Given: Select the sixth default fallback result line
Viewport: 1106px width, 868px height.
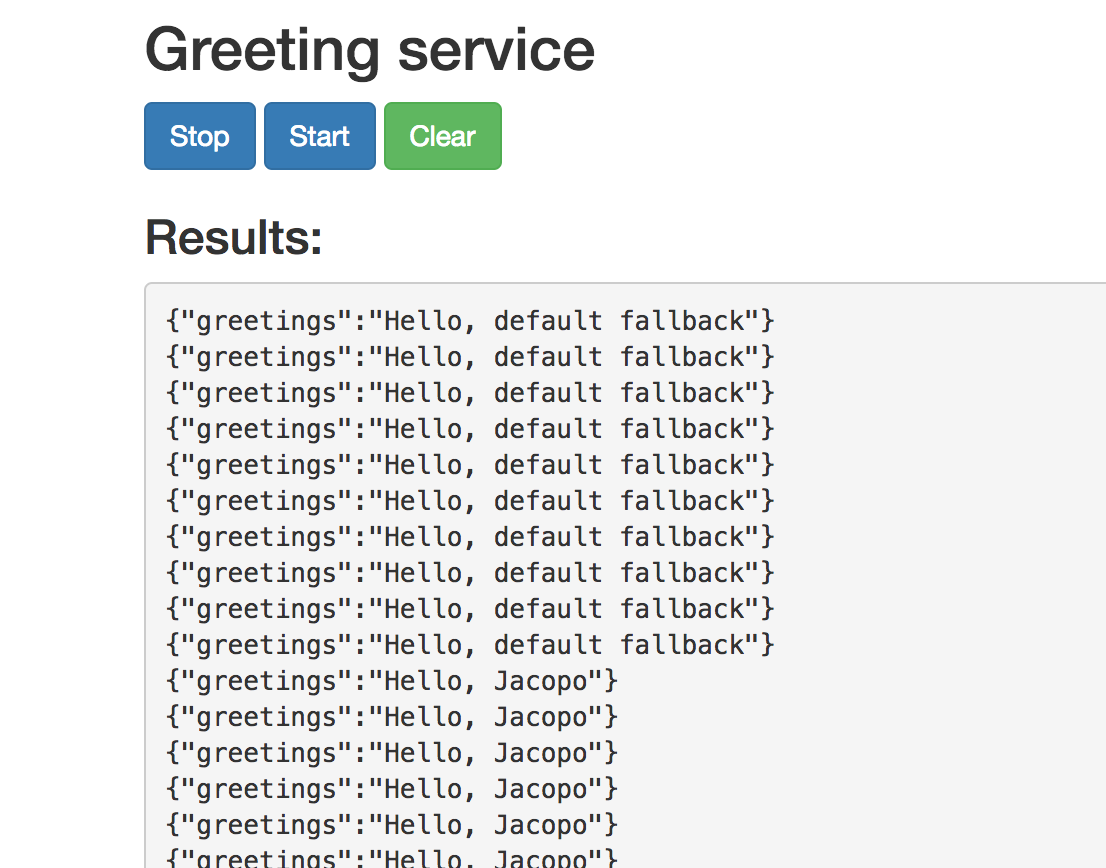Looking at the screenshot, I should [x=470, y=501].
